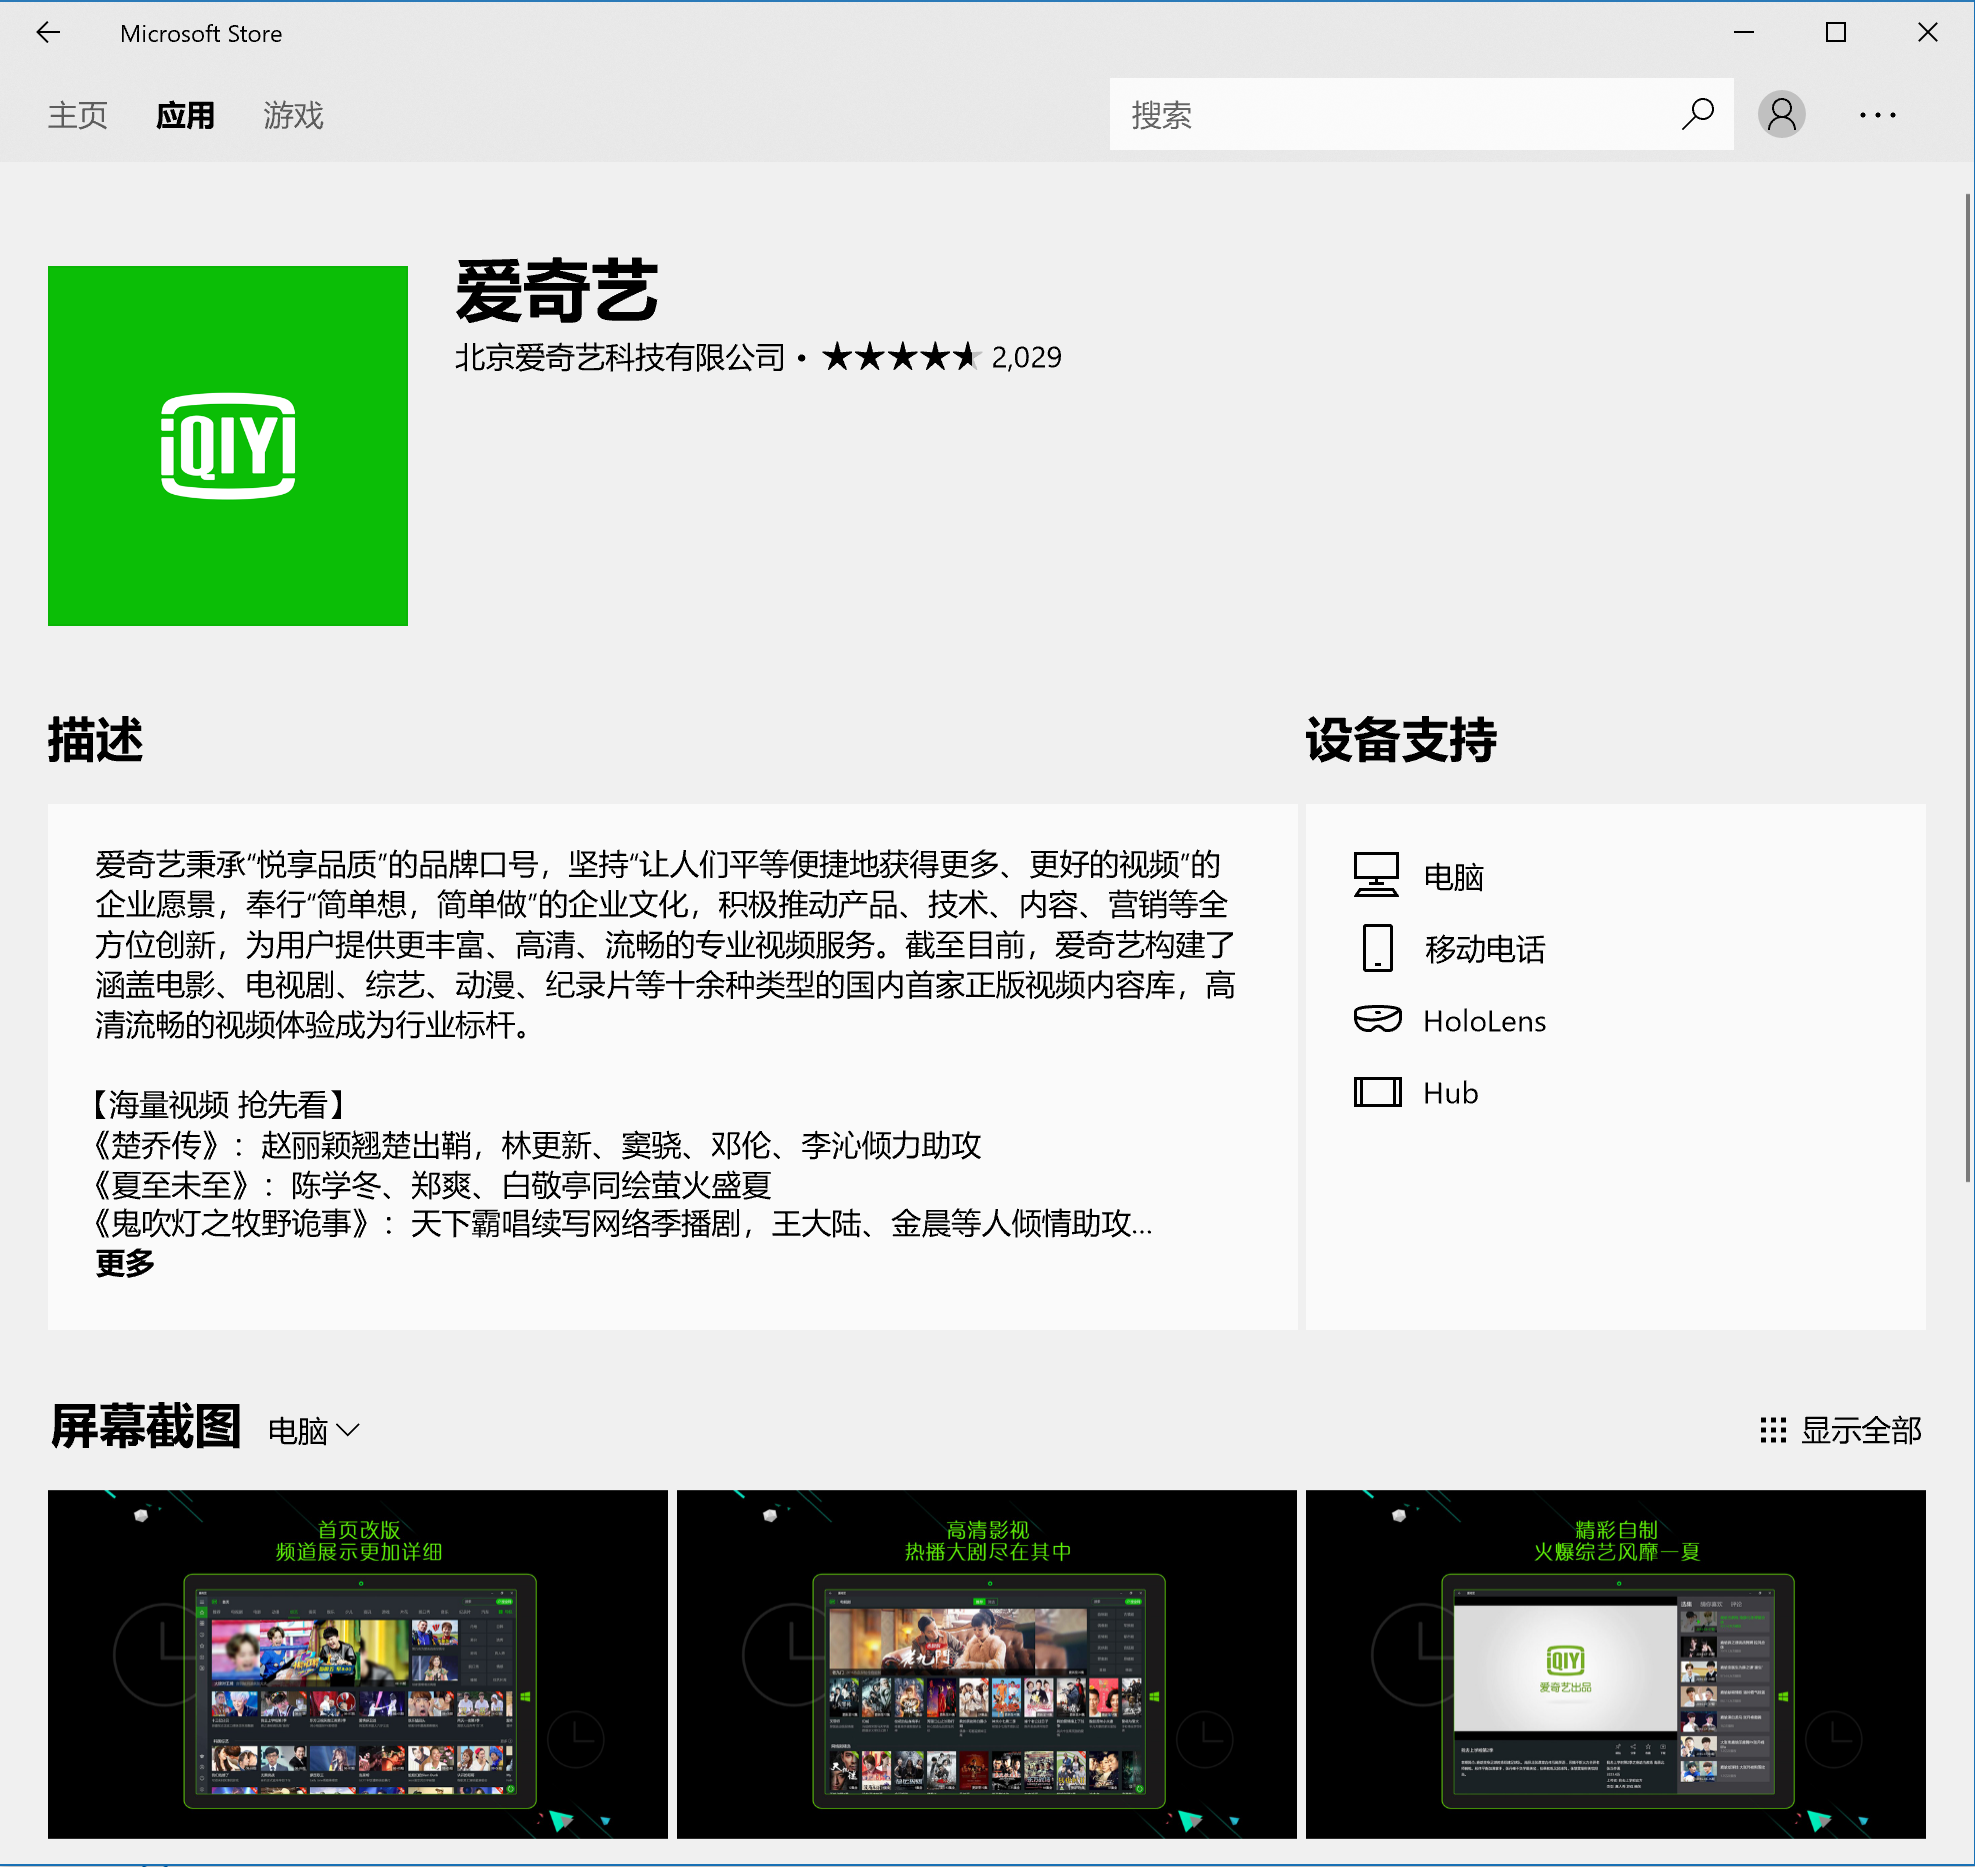The height and width of the screenshot is (1867, 1975).
Task: Click the 《夏至未至》 description line
Action: [432, 1185]
